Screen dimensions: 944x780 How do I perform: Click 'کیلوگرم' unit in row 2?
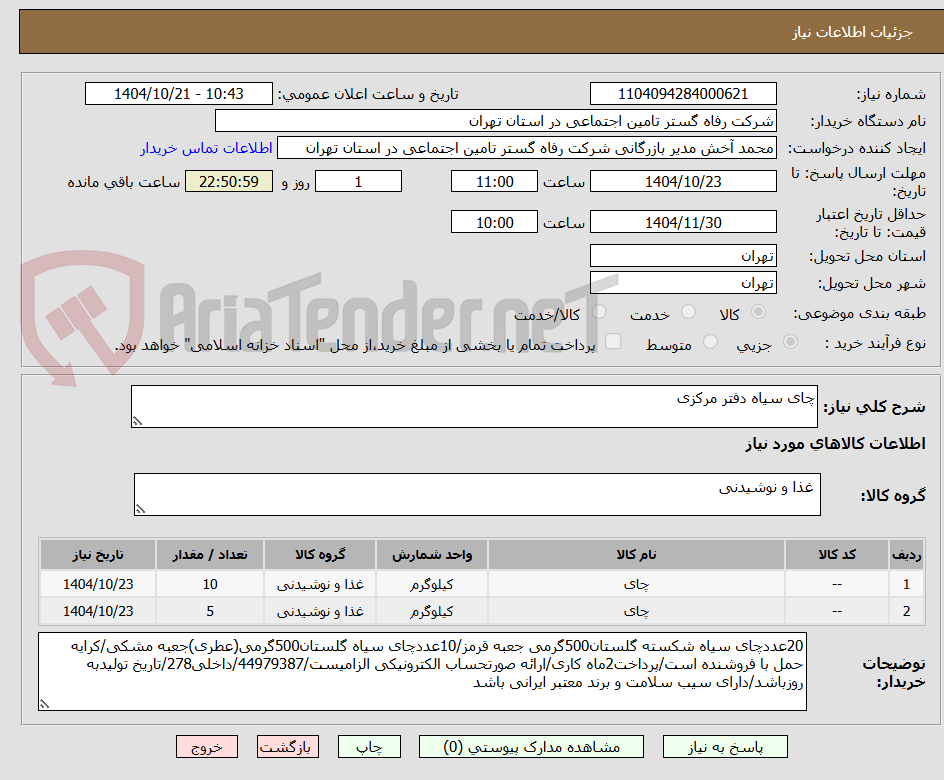pos(432,611)
